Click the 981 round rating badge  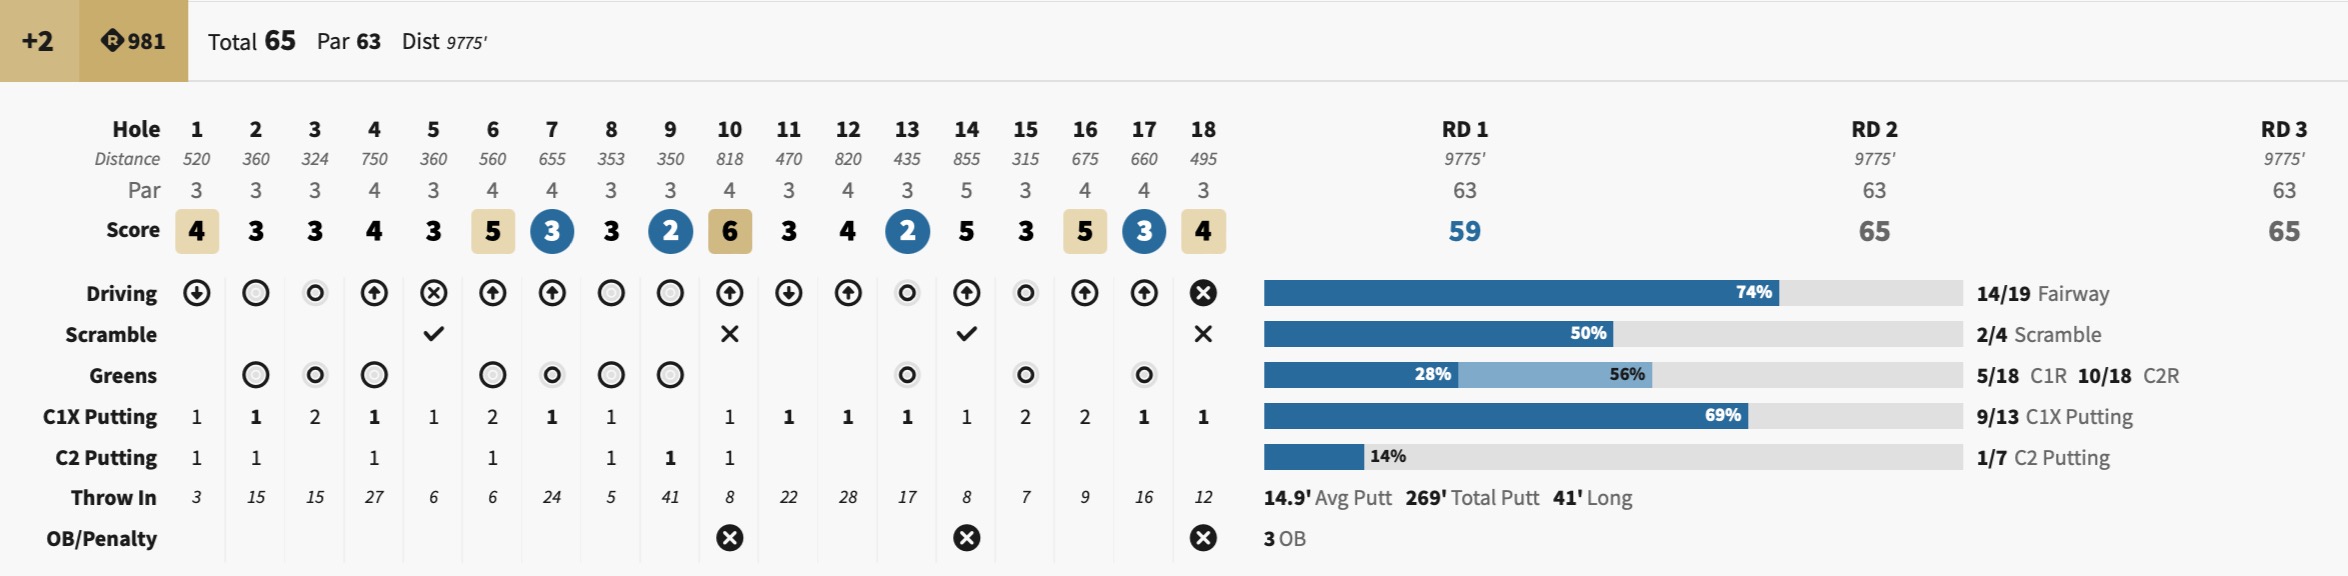tap(133, 41)
